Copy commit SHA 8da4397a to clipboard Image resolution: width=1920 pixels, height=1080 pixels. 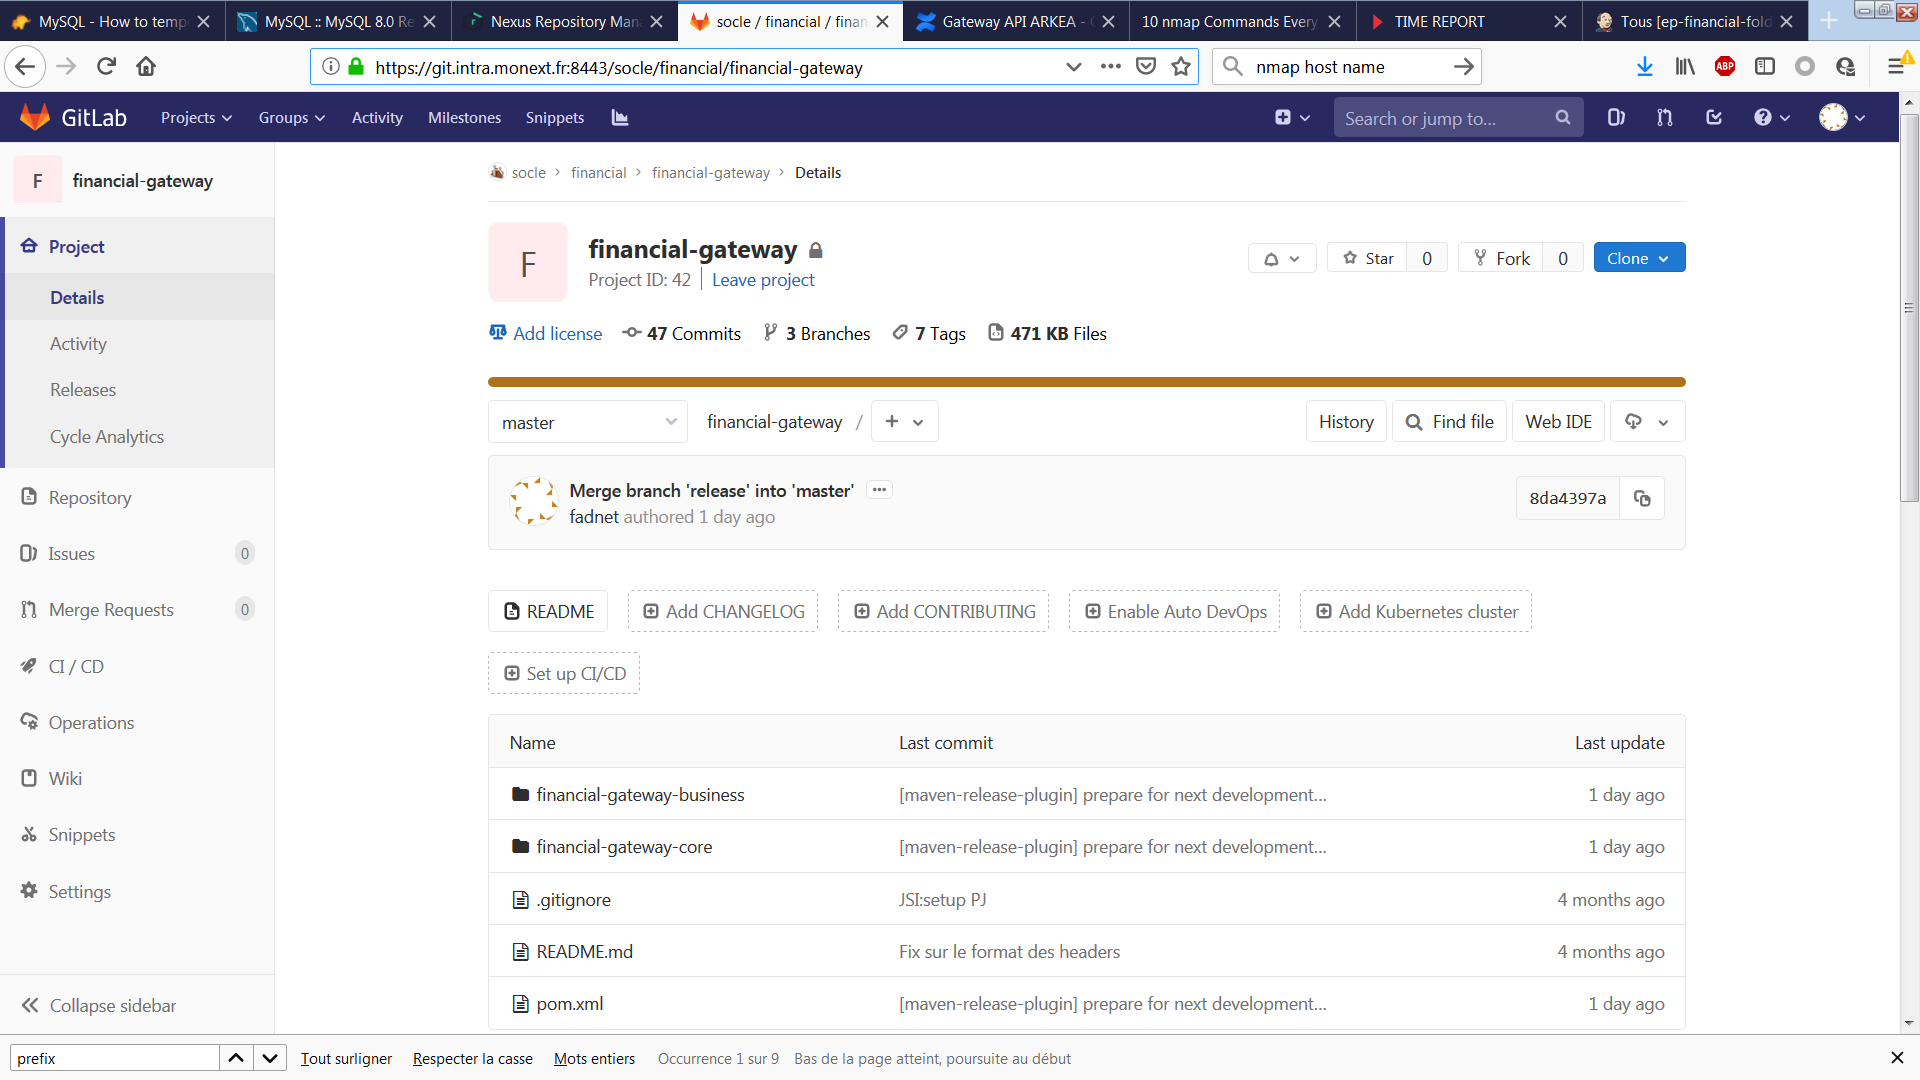click(x=1642, y=498)
